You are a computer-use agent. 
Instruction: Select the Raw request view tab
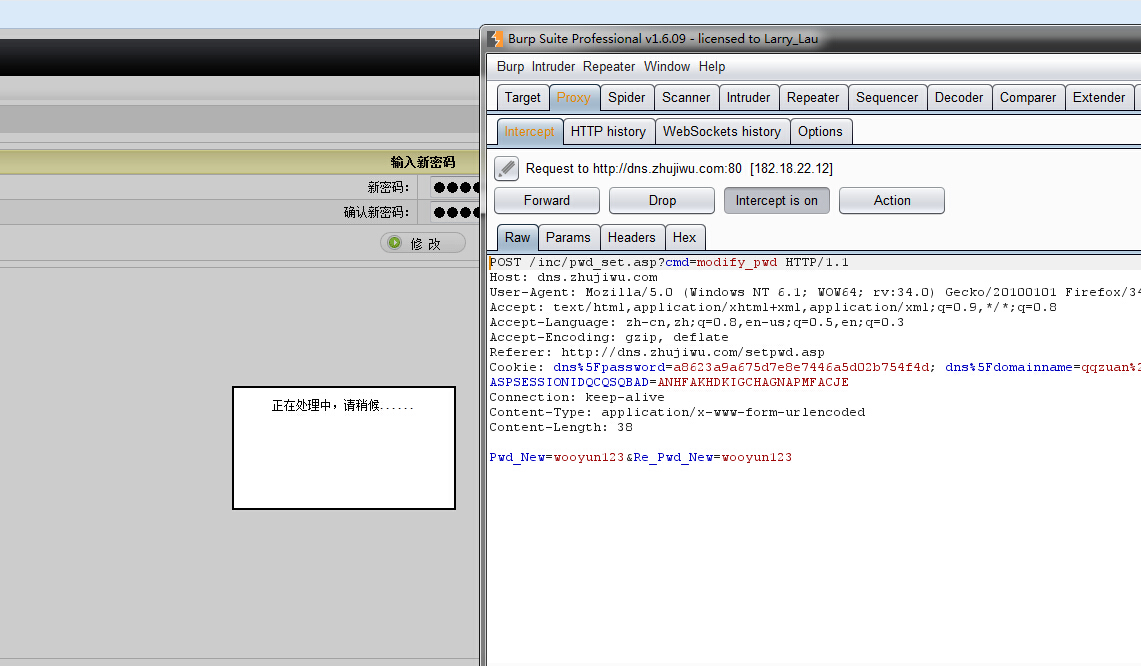click(517, 237)
